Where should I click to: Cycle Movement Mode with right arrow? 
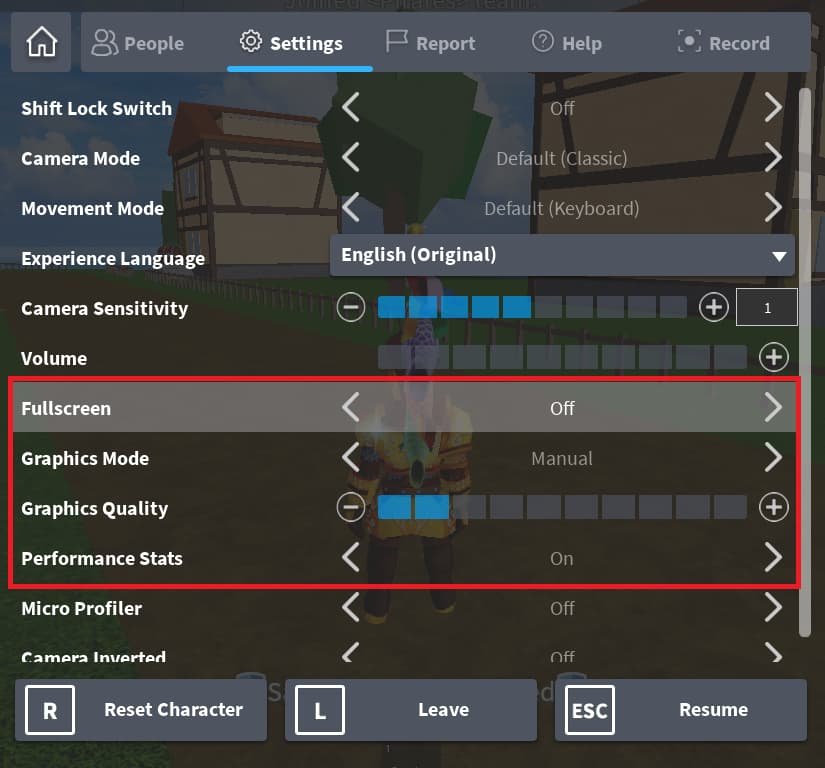773,208
